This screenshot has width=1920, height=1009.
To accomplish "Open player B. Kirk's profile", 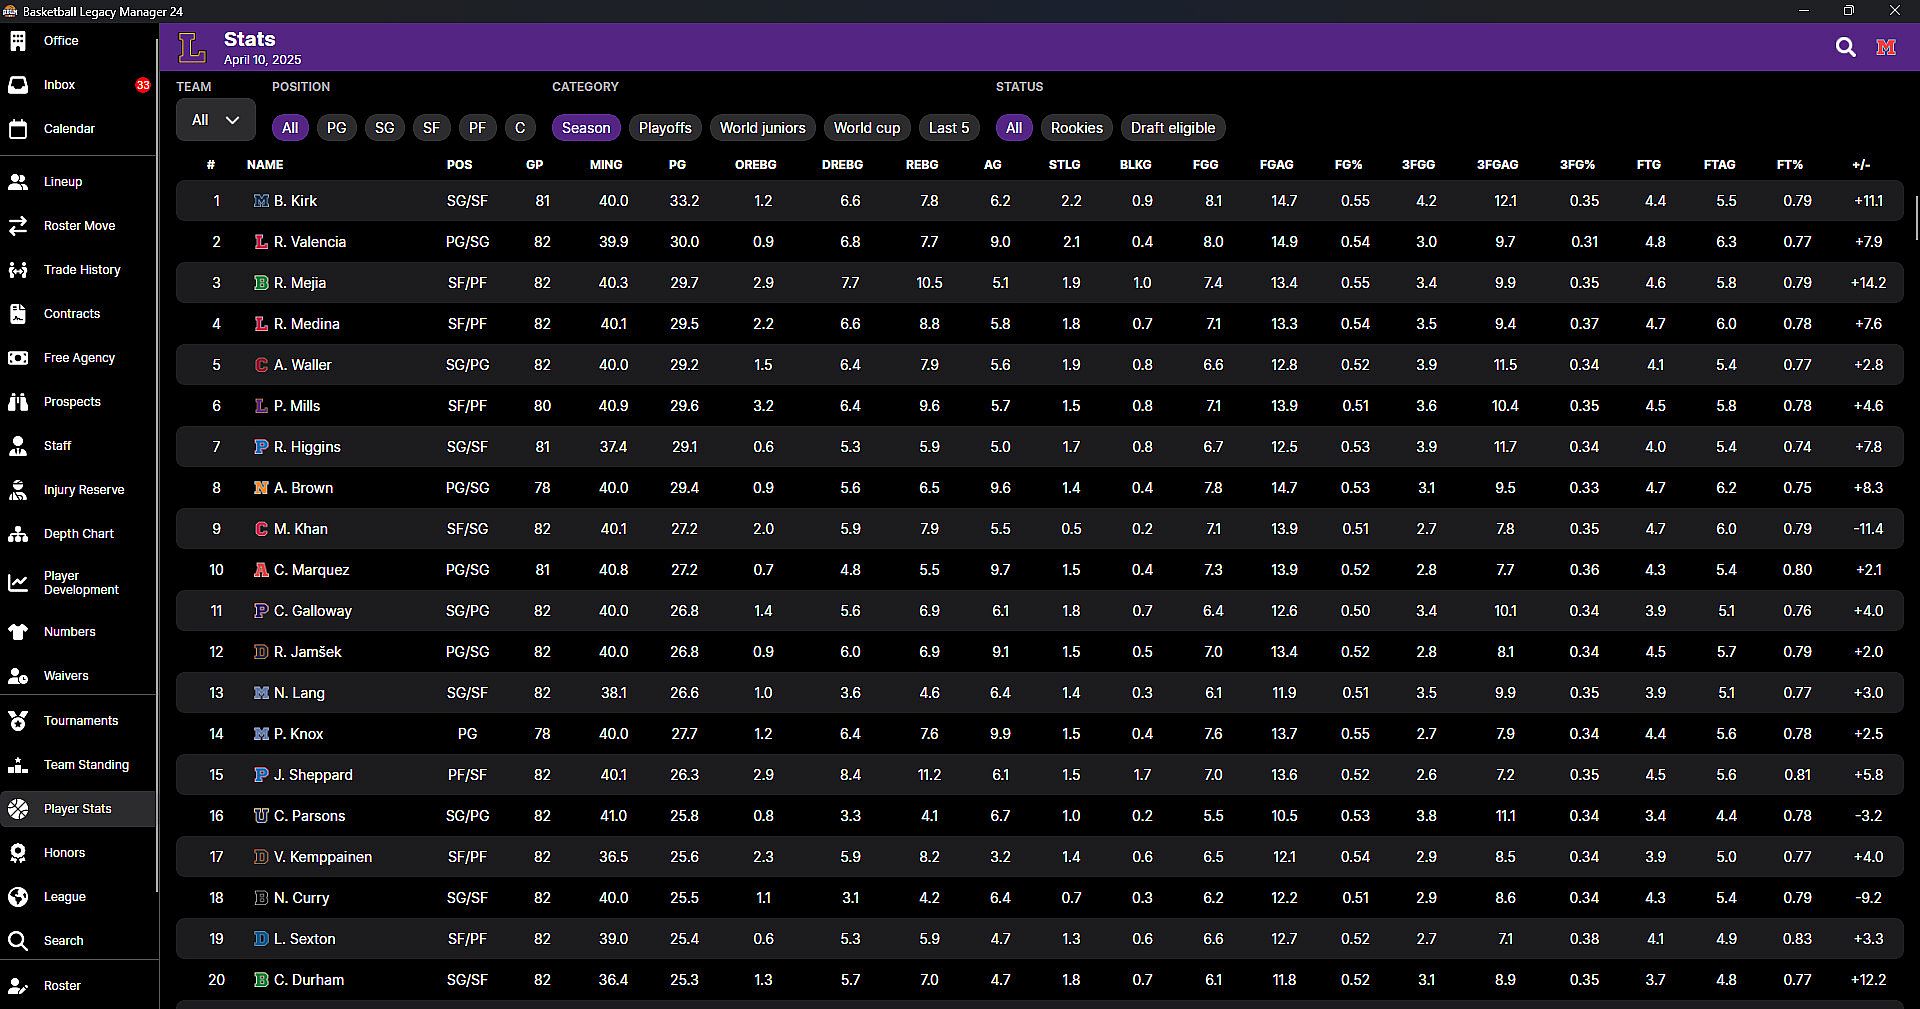I will click(295, 201).
